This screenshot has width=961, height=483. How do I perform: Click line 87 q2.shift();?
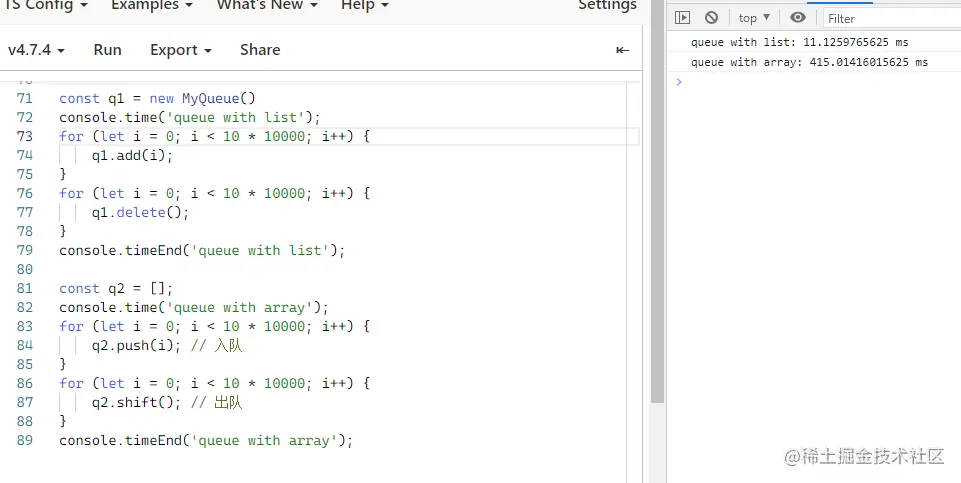click(x=137, y=402)
